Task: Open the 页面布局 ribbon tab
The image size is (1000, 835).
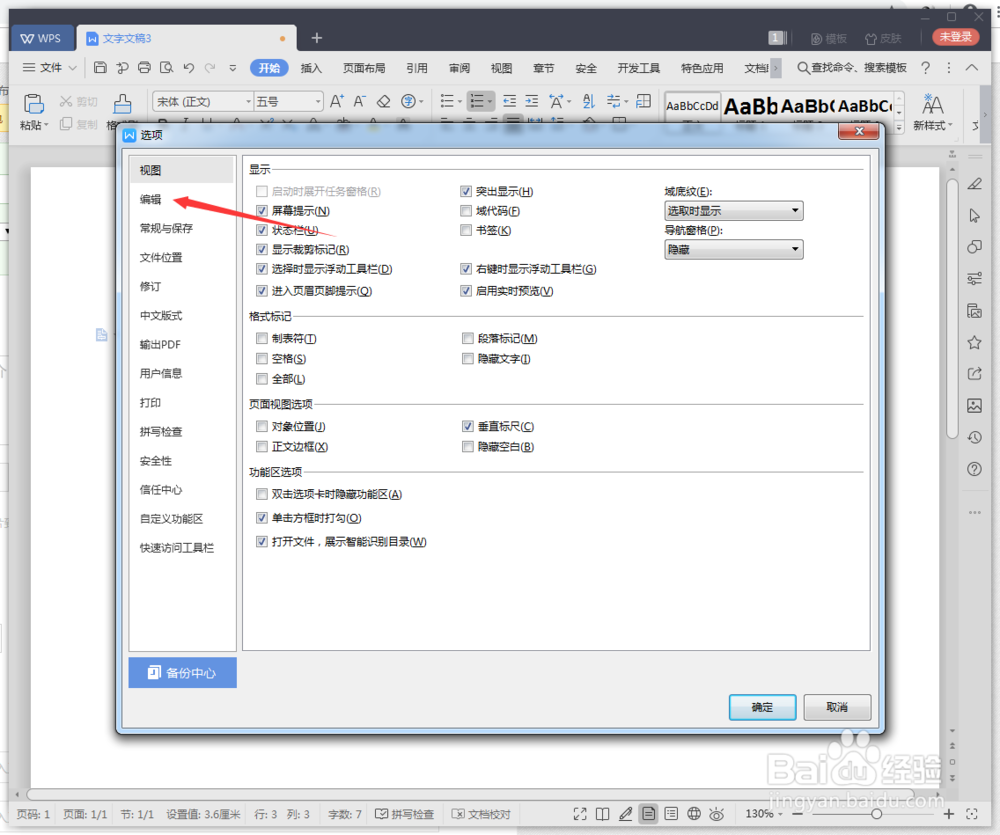Action: pyautogui.click(x=364, y=68)
